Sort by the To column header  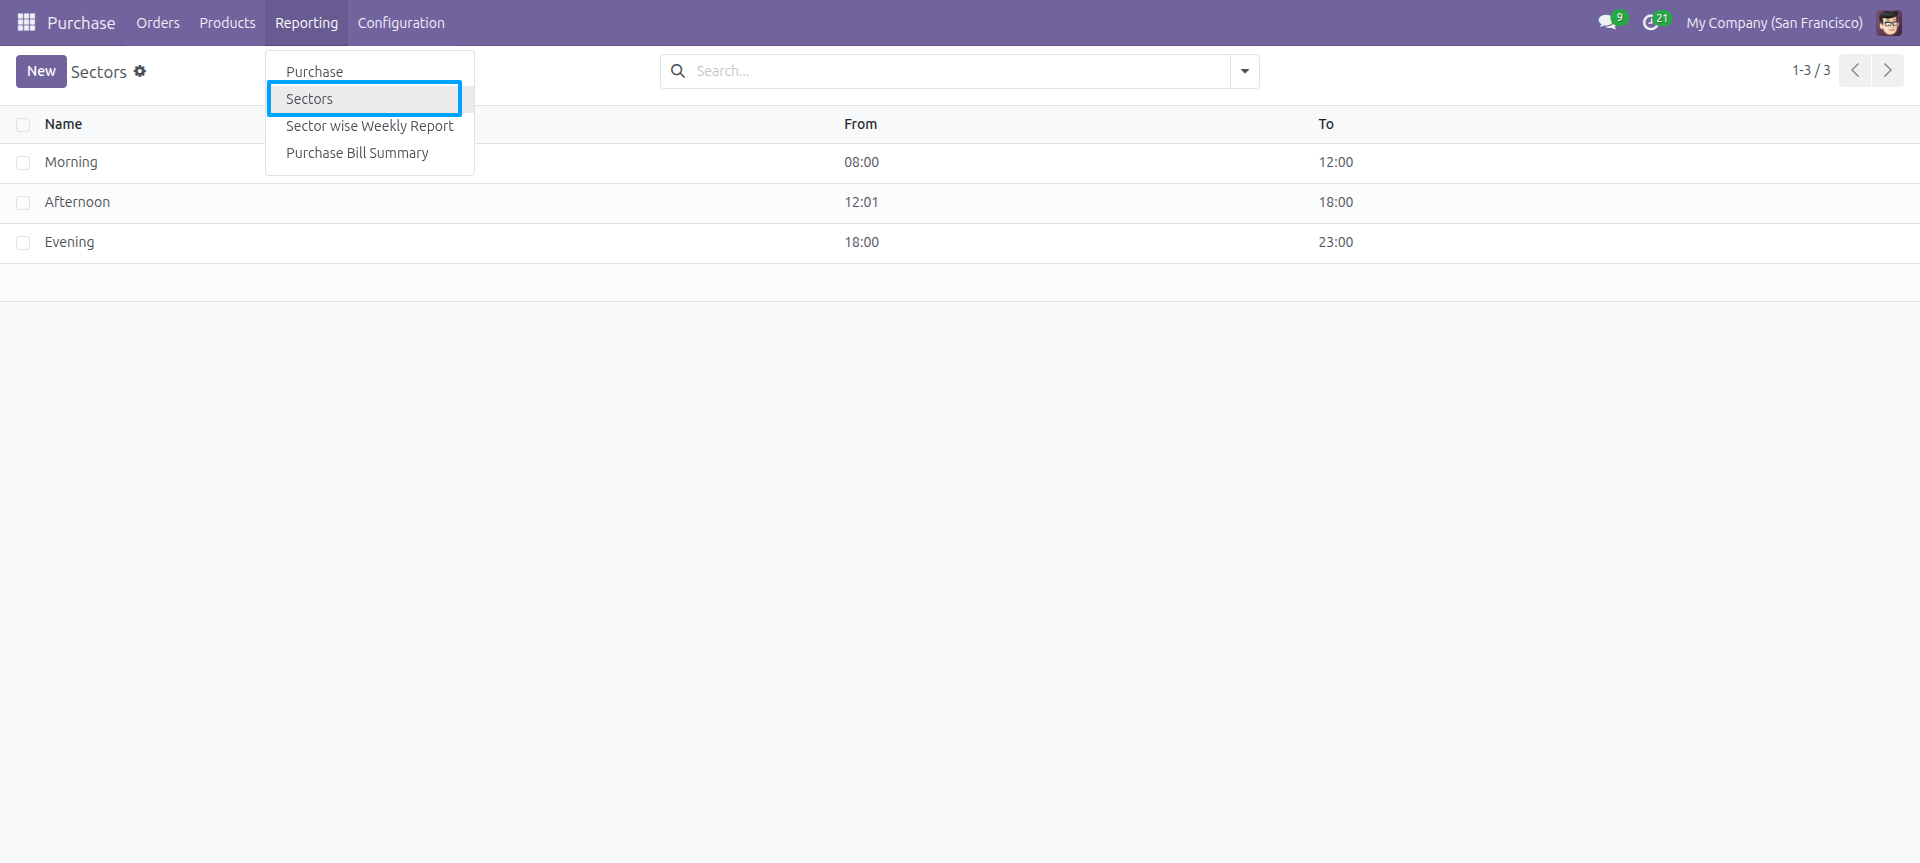(x=1326, y=124)
